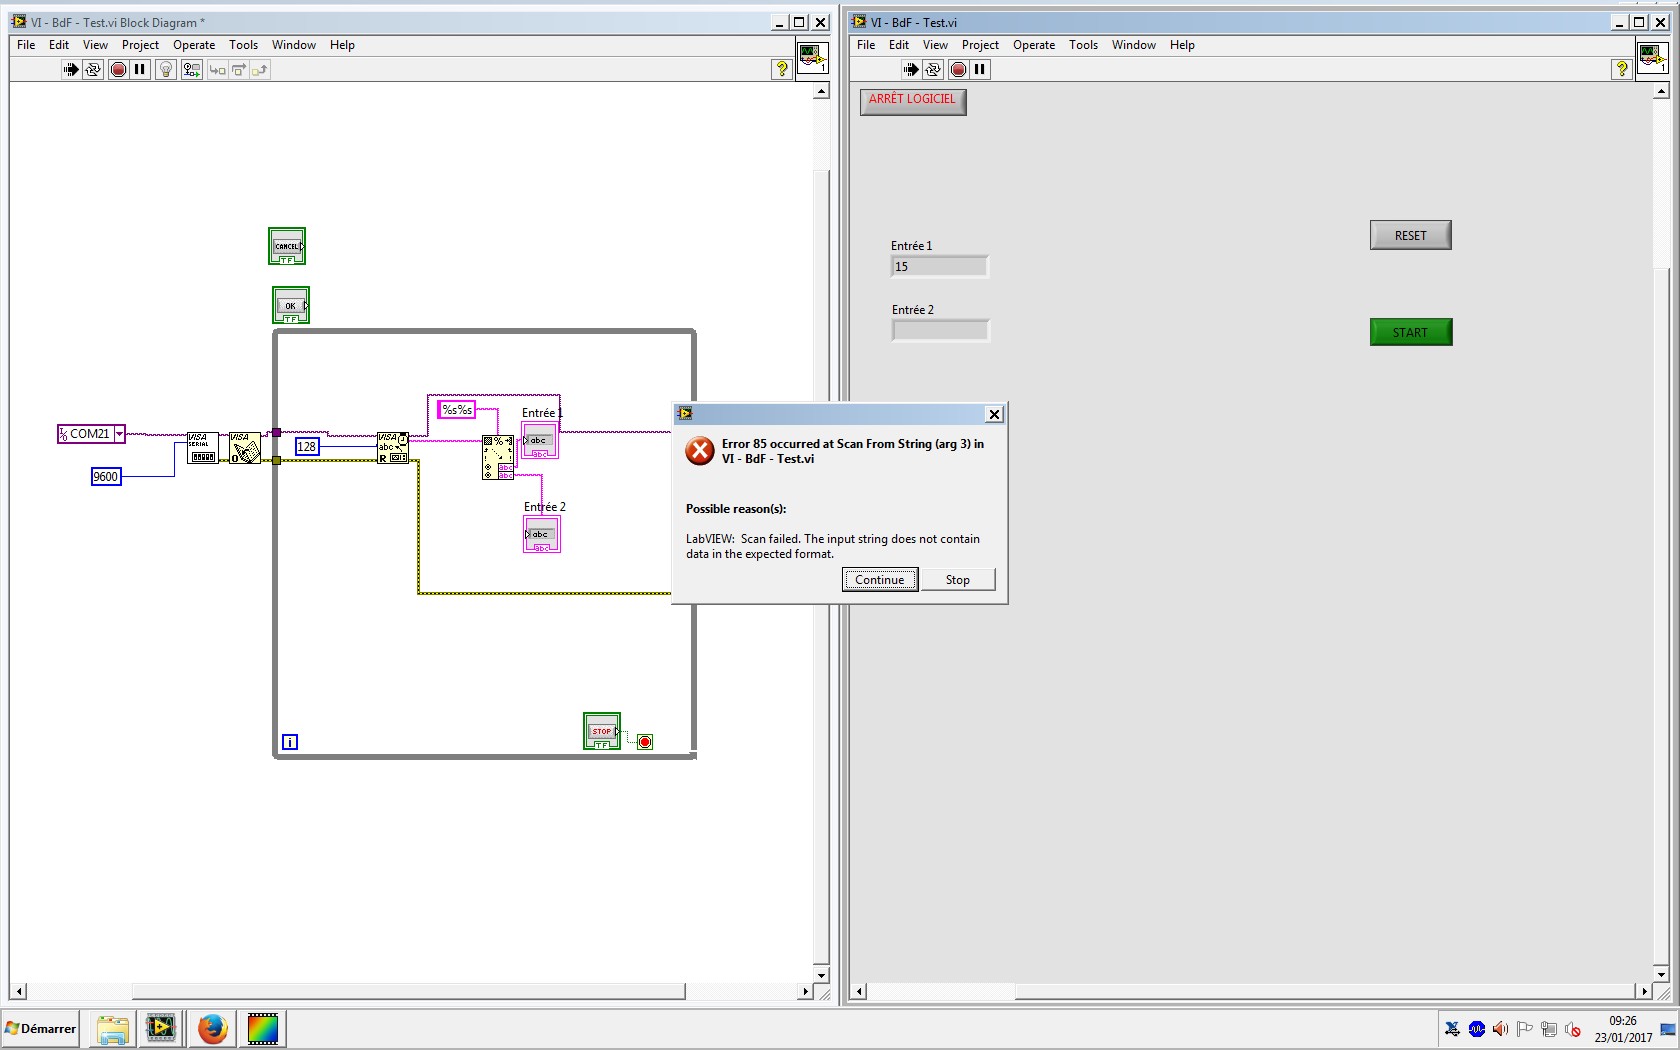Viewport: 1680px width, 1050px height.
Task: Pause execution in front panel toolbar
Action: tap(980, 69)
